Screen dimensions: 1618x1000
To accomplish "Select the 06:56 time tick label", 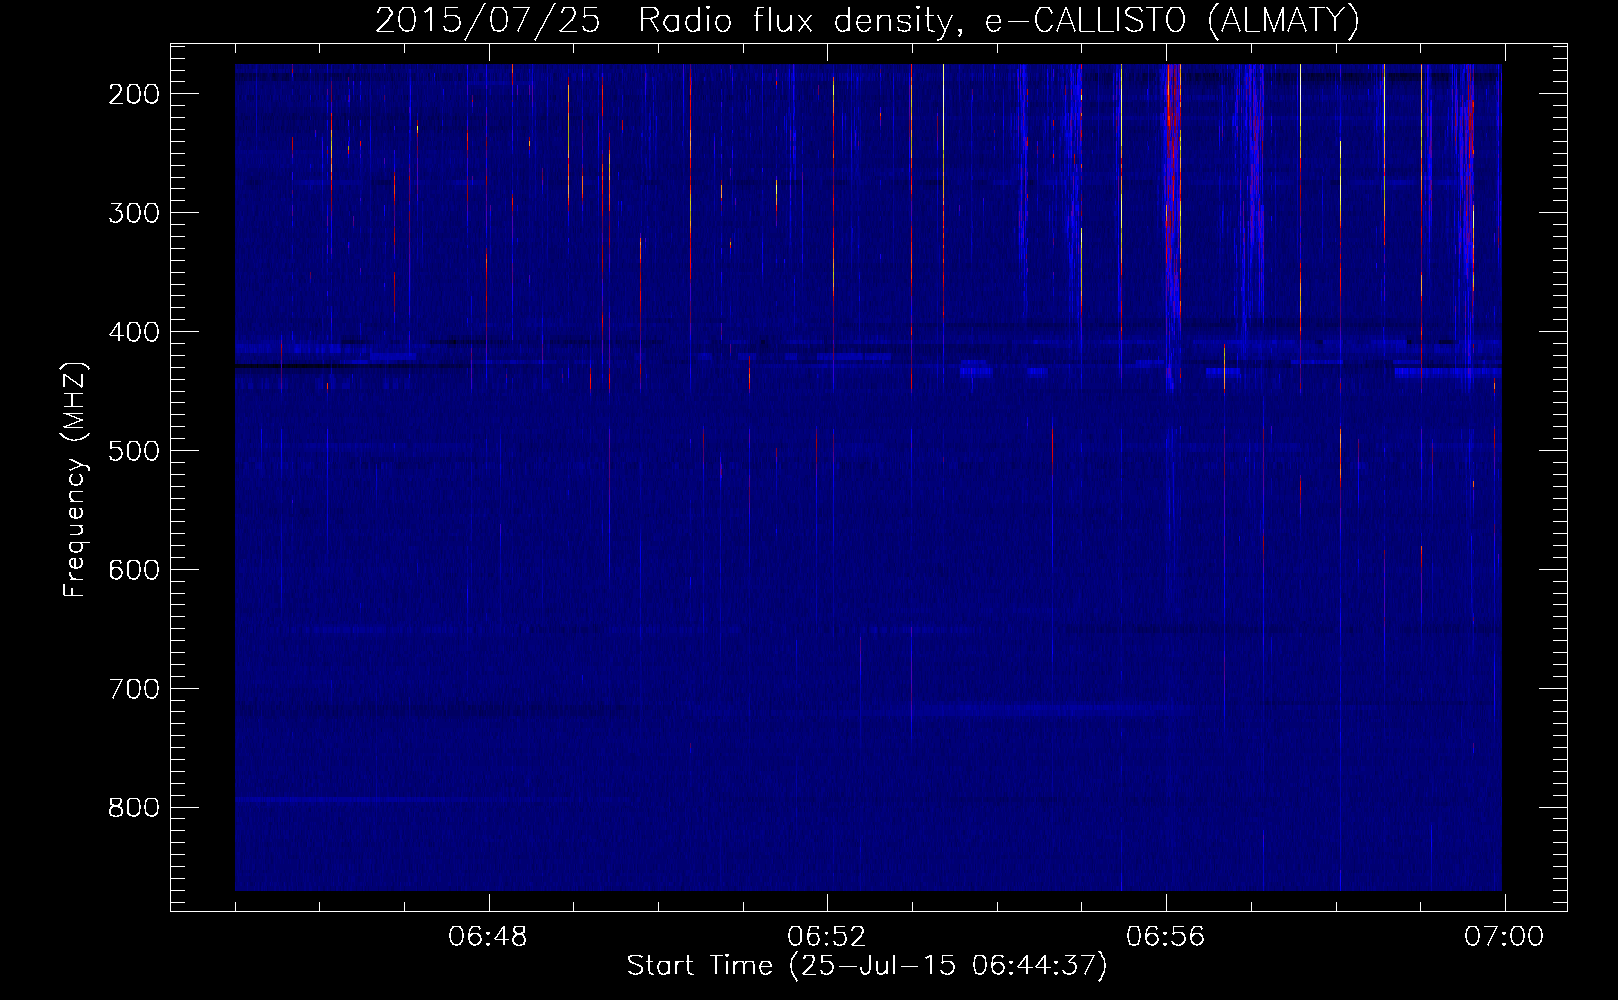I will pos(1166,937).
